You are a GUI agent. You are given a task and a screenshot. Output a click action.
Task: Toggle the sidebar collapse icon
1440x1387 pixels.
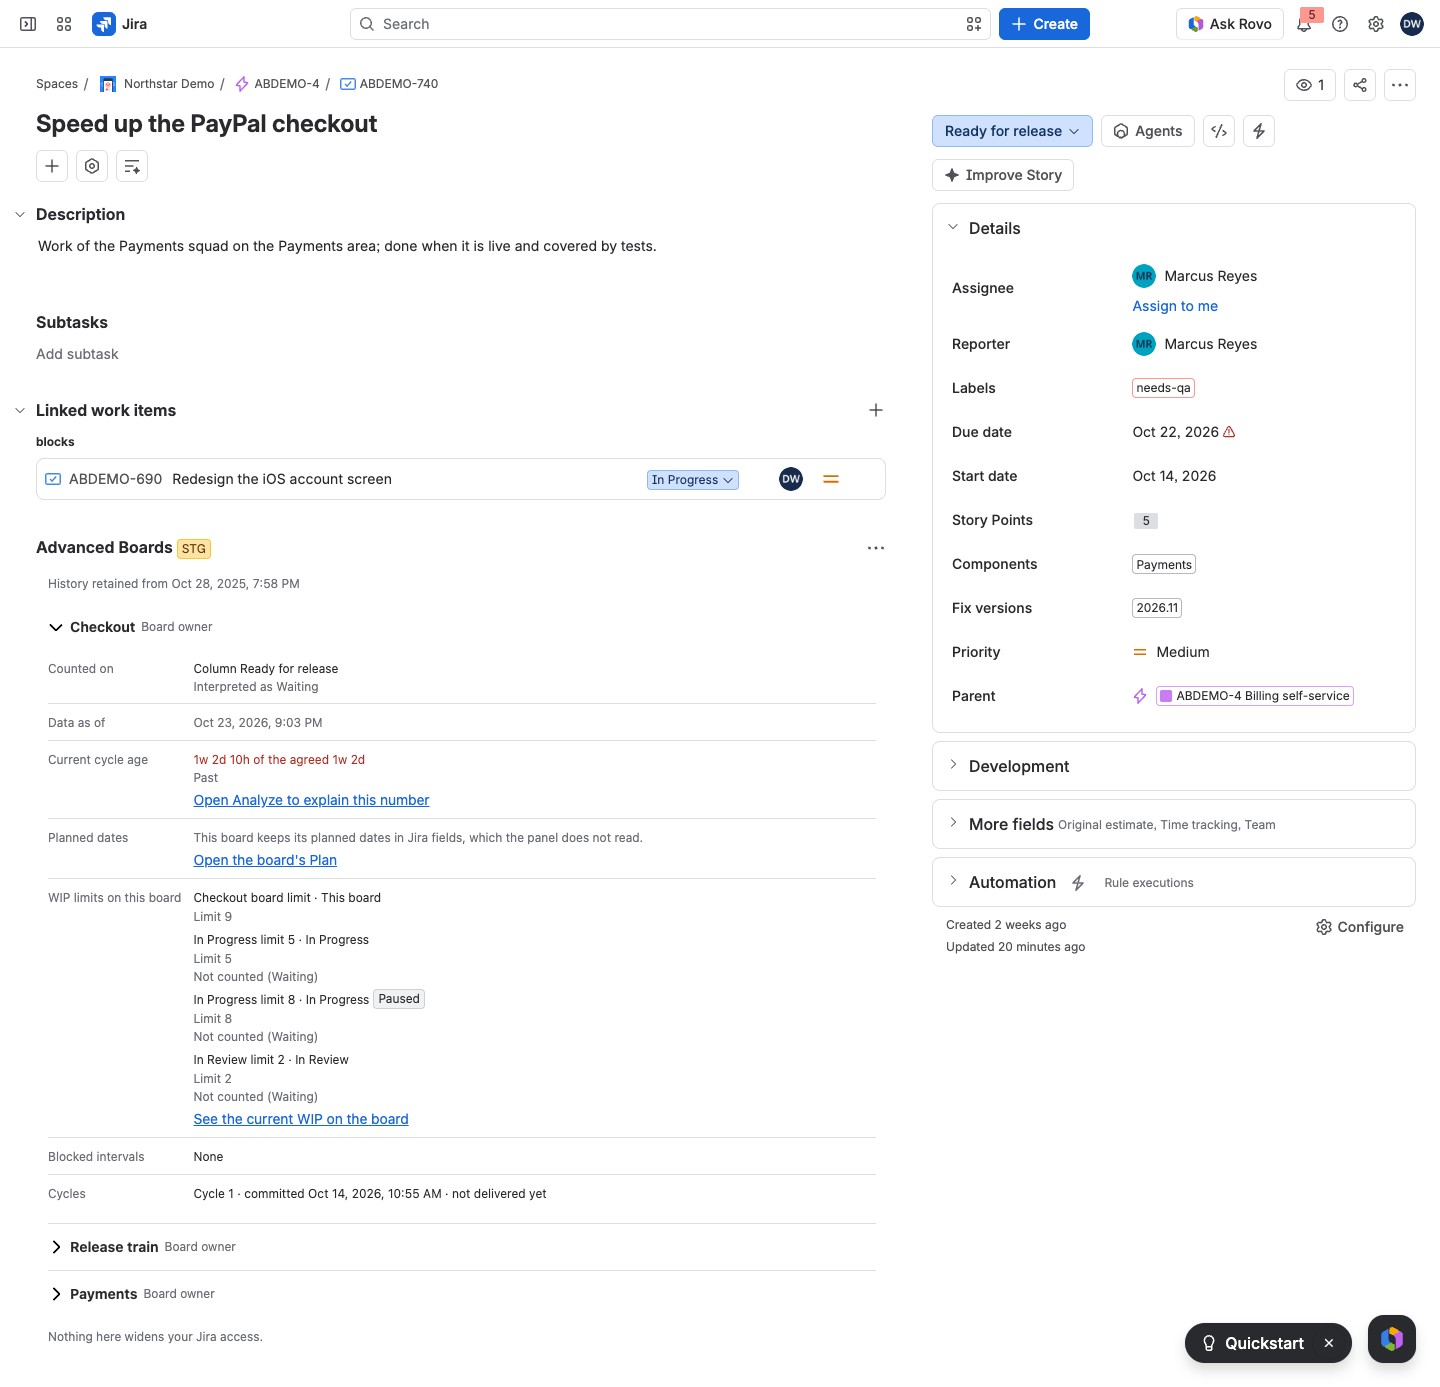tap(28, 24)
